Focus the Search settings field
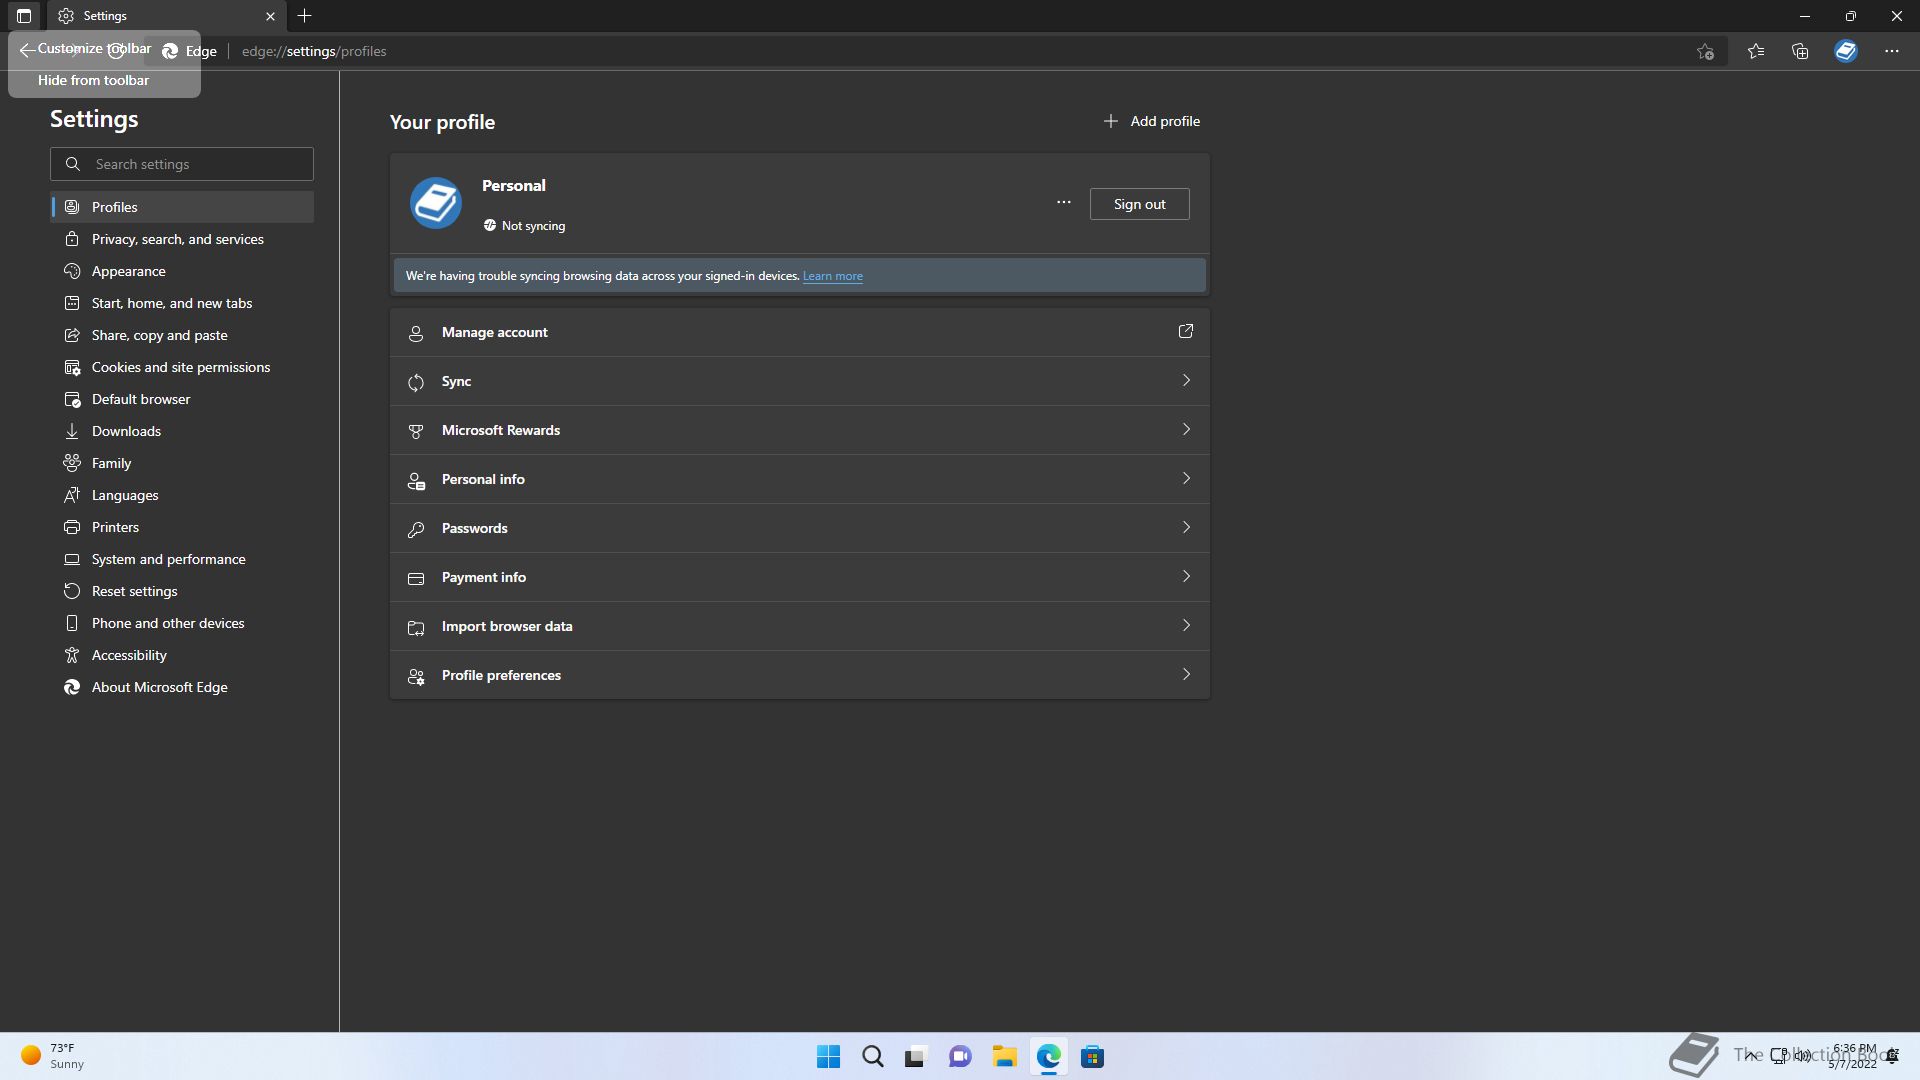This screenshot has width=1920, height=1080. click(x=182, y=164)
